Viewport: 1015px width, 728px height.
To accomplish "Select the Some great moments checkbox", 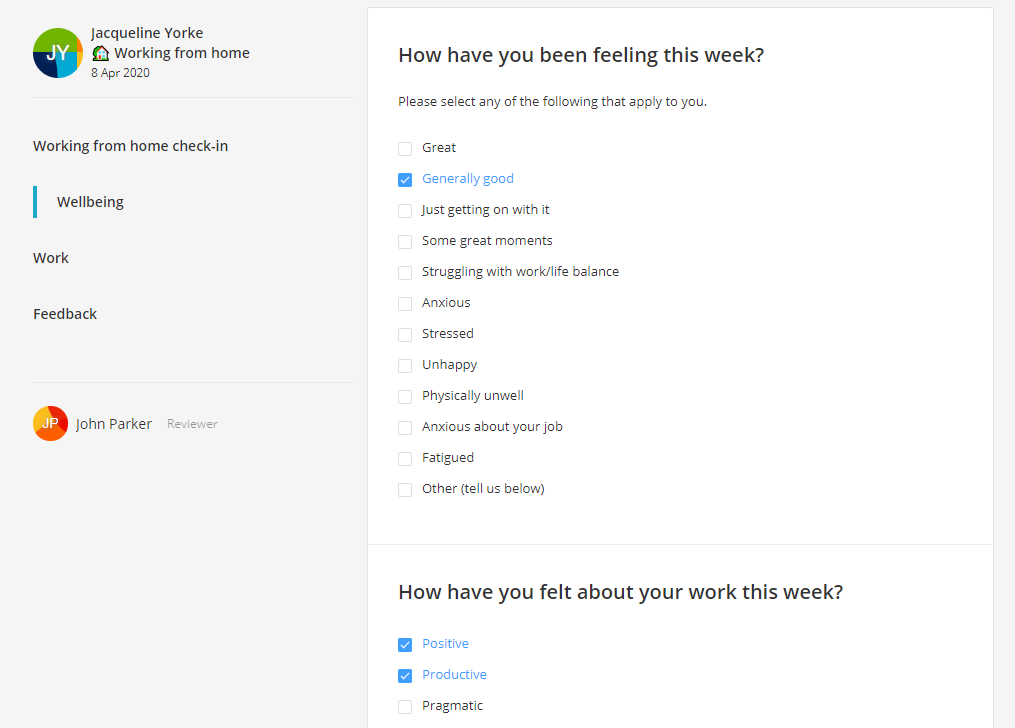I will [405, 242].
